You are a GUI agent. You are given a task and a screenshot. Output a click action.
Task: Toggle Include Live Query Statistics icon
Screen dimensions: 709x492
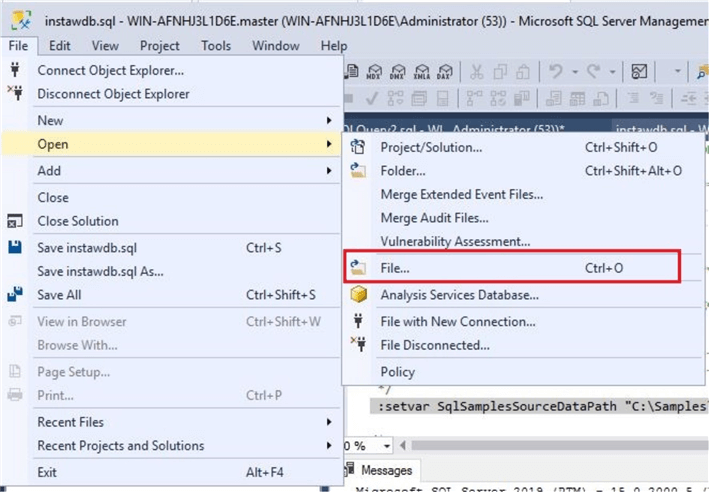tap(498, 98)
